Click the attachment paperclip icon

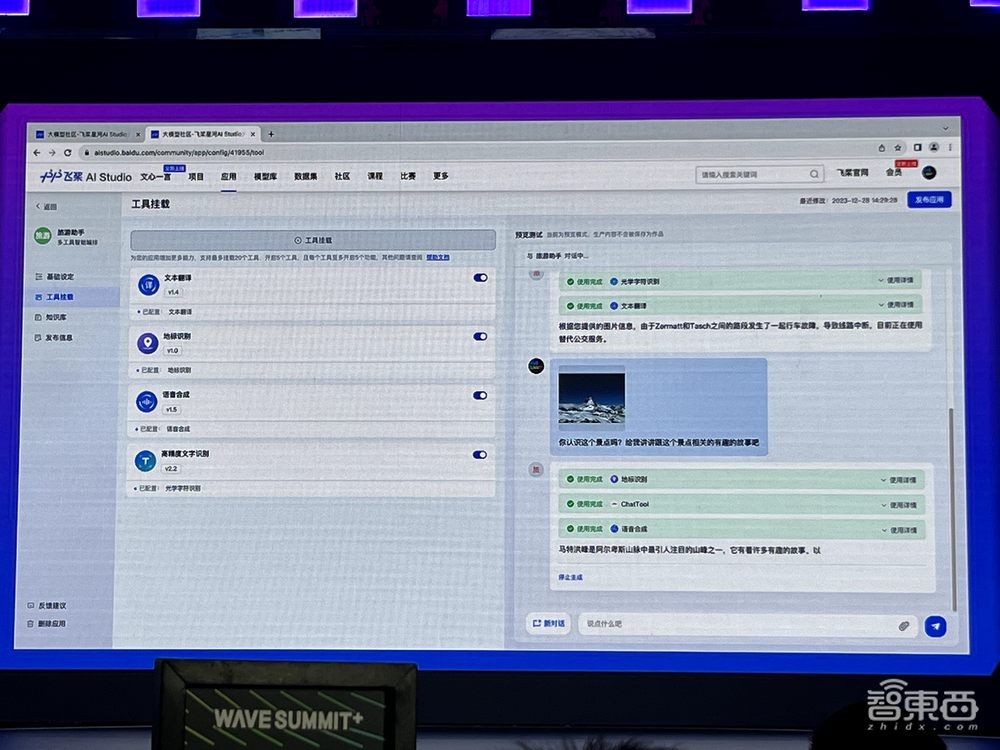pyautogui.click(x=903, y=626)
